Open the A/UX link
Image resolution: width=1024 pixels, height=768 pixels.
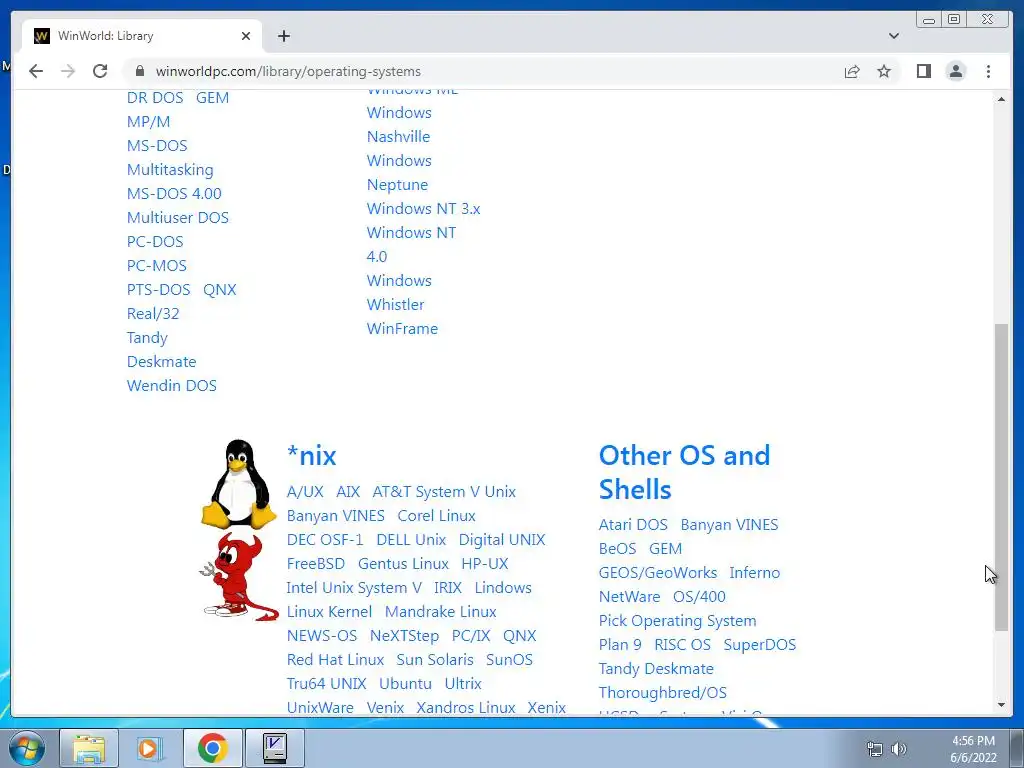click(305, 492)
